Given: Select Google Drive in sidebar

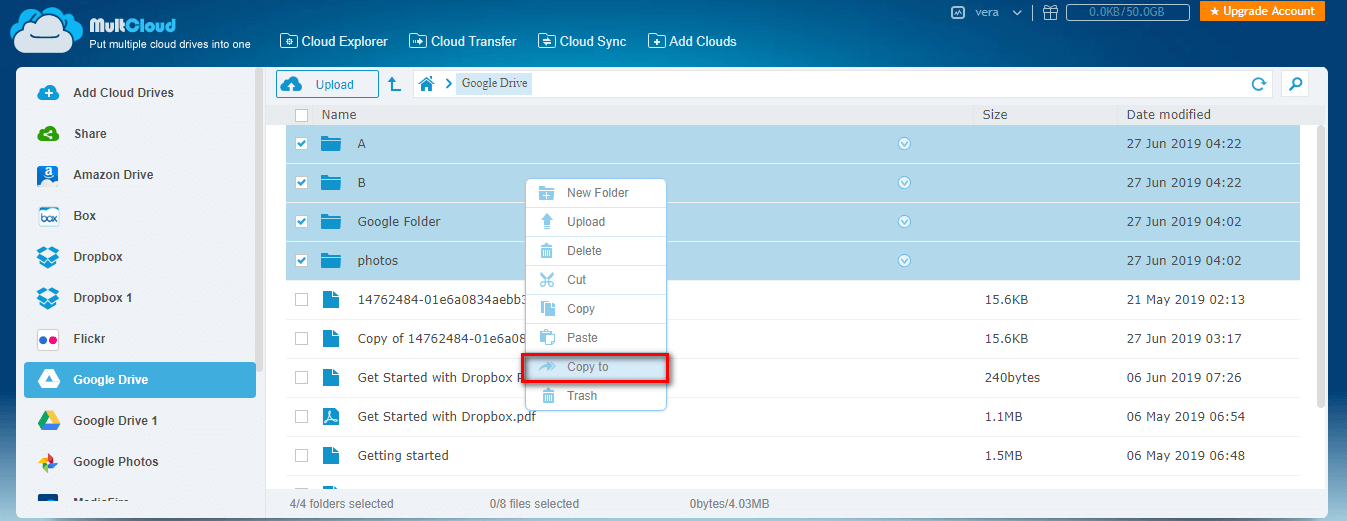Looking at the screenshot, I should pyautogui.click(x=140, y=380).
